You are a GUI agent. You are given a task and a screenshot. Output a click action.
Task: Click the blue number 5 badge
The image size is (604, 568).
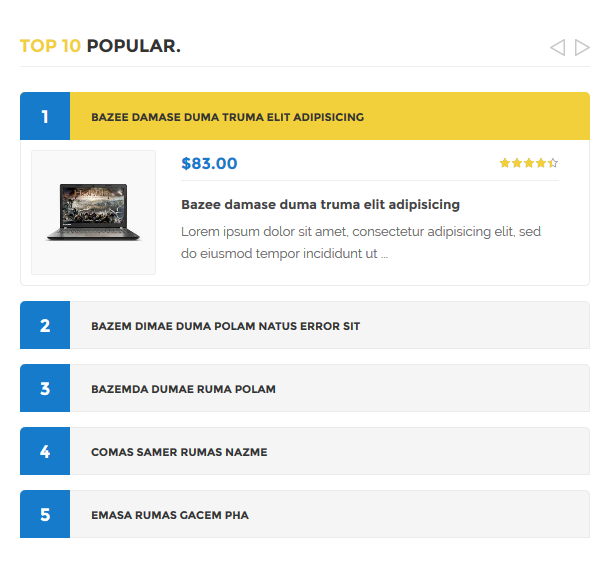(x=45, y=515)
